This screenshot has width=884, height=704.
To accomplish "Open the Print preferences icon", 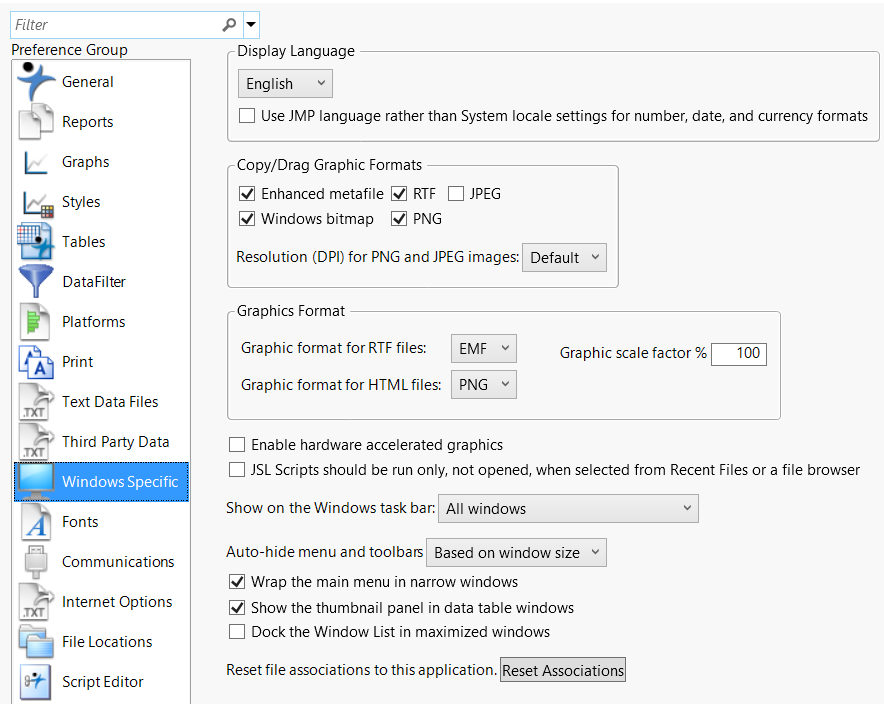I will (36, 362).
